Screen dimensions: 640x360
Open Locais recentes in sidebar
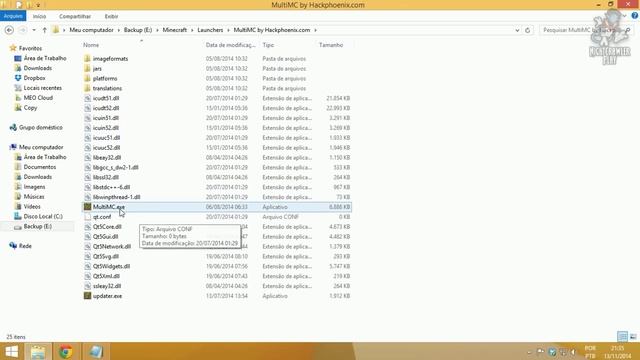[42, 88]
